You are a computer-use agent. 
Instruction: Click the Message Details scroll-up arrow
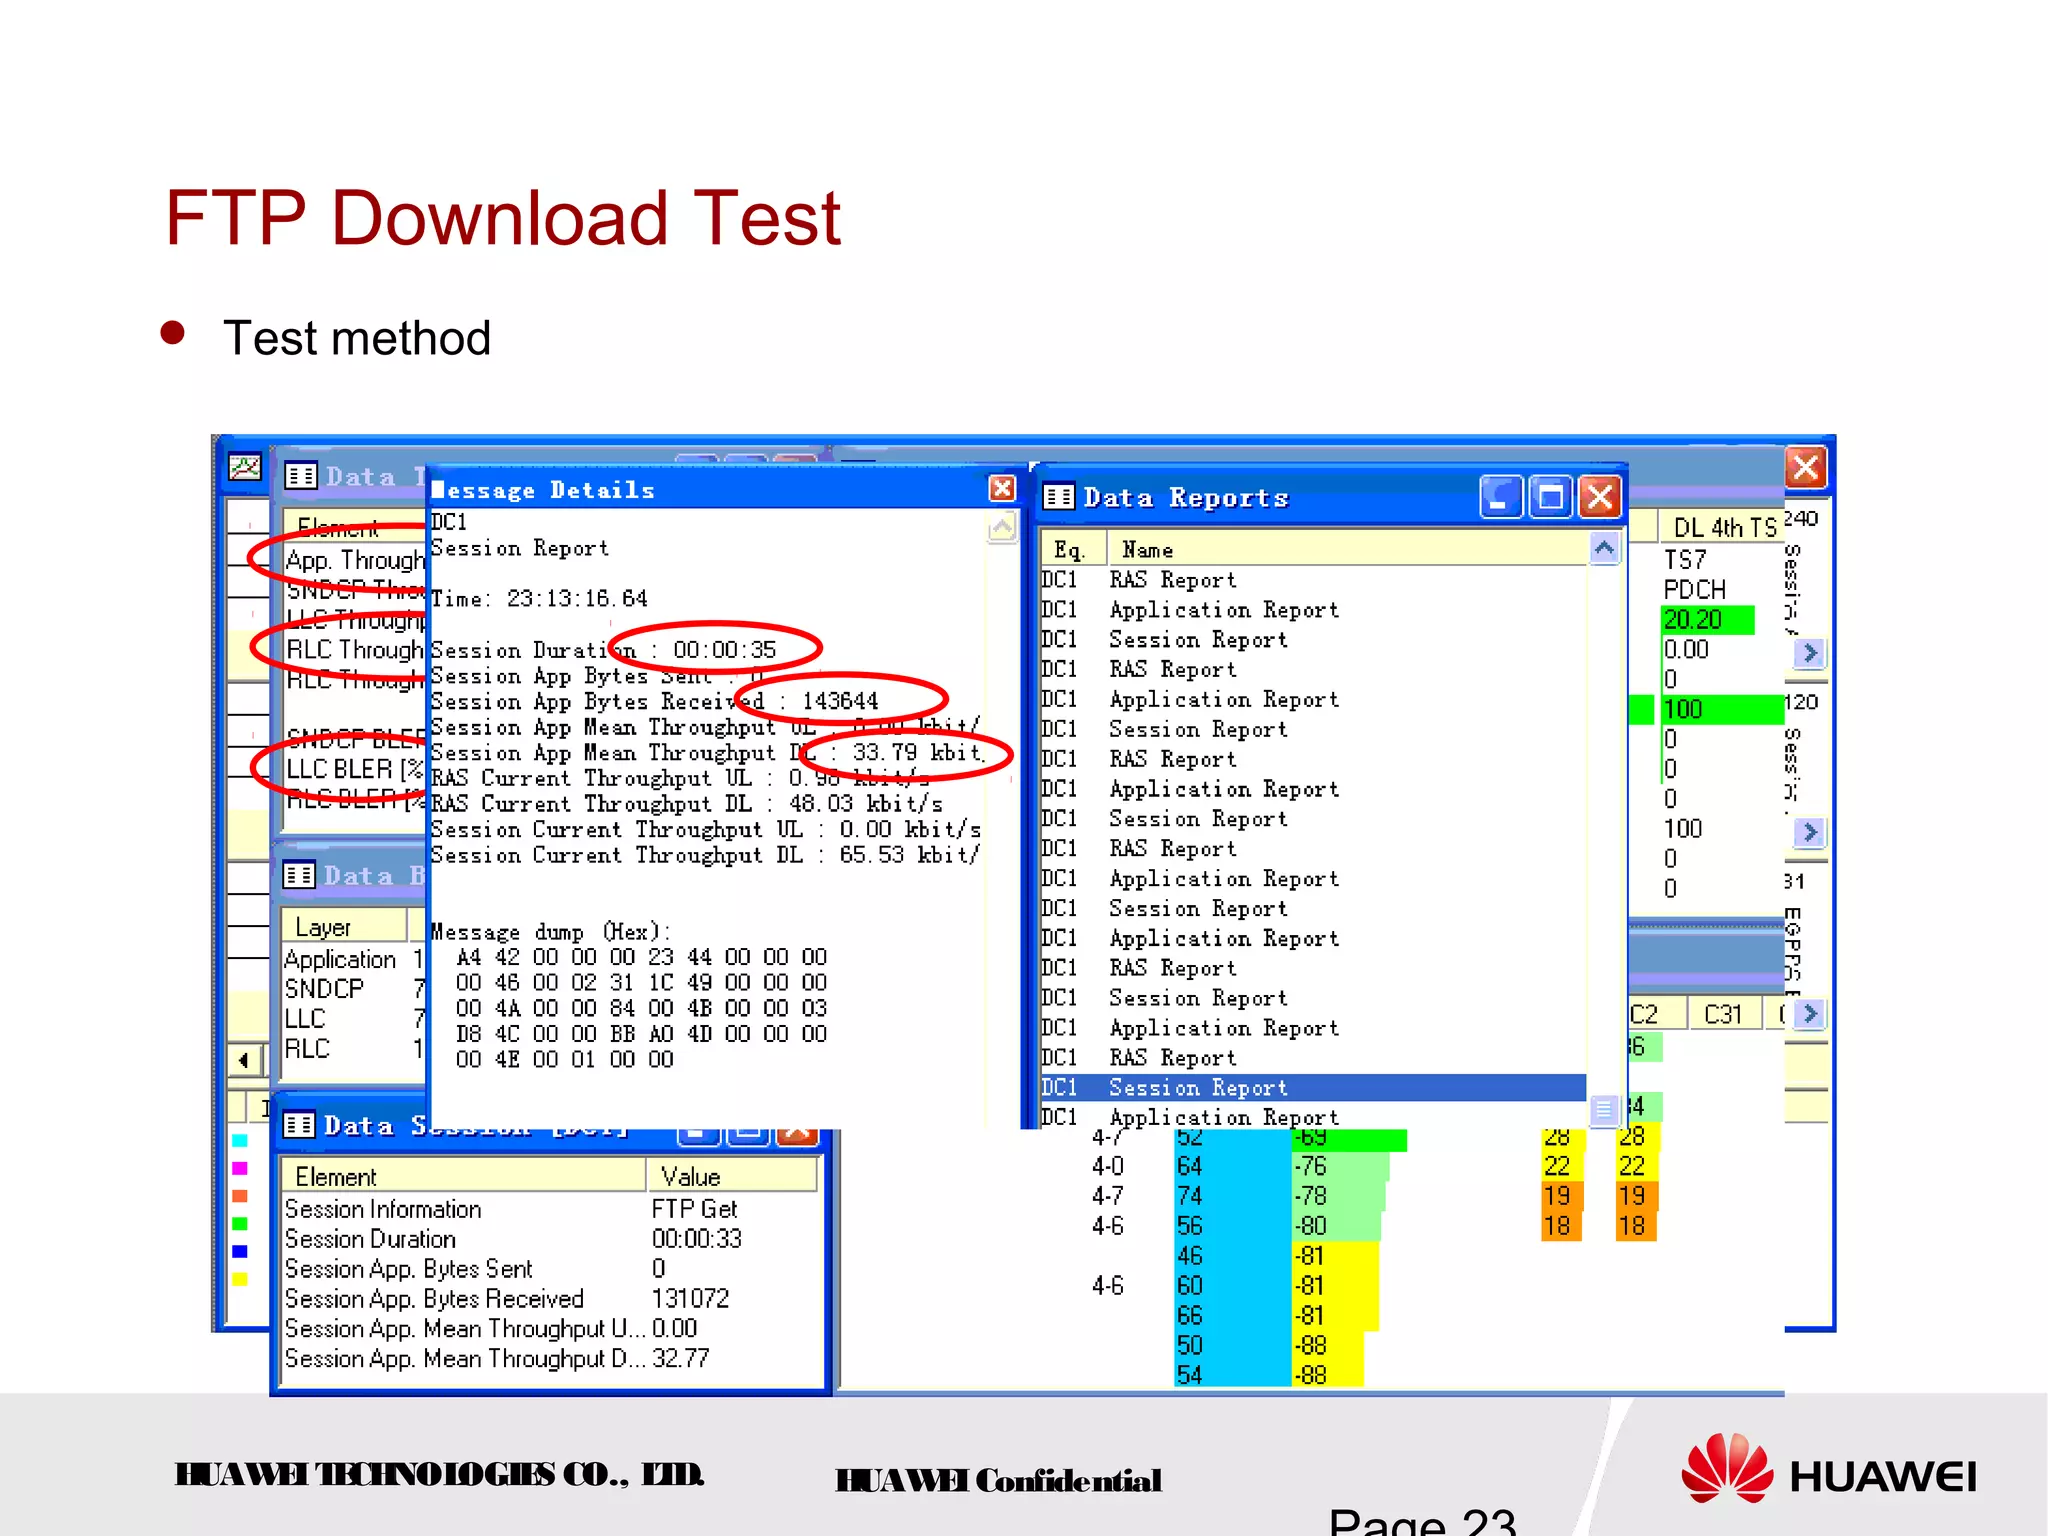tap(1002, 526)
